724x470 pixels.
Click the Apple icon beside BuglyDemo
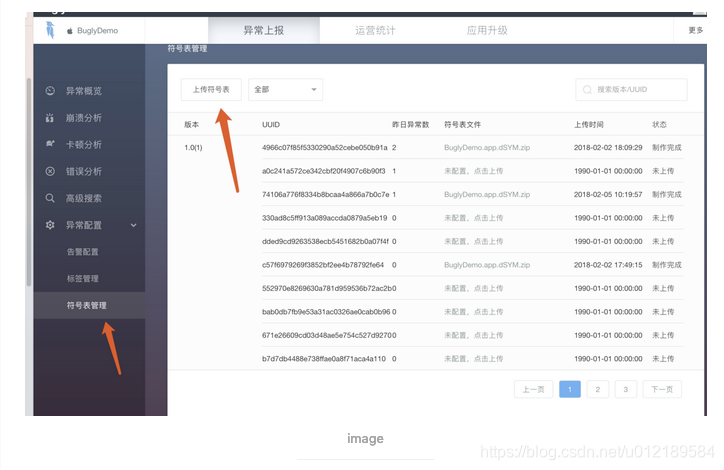tap(70, 31)
